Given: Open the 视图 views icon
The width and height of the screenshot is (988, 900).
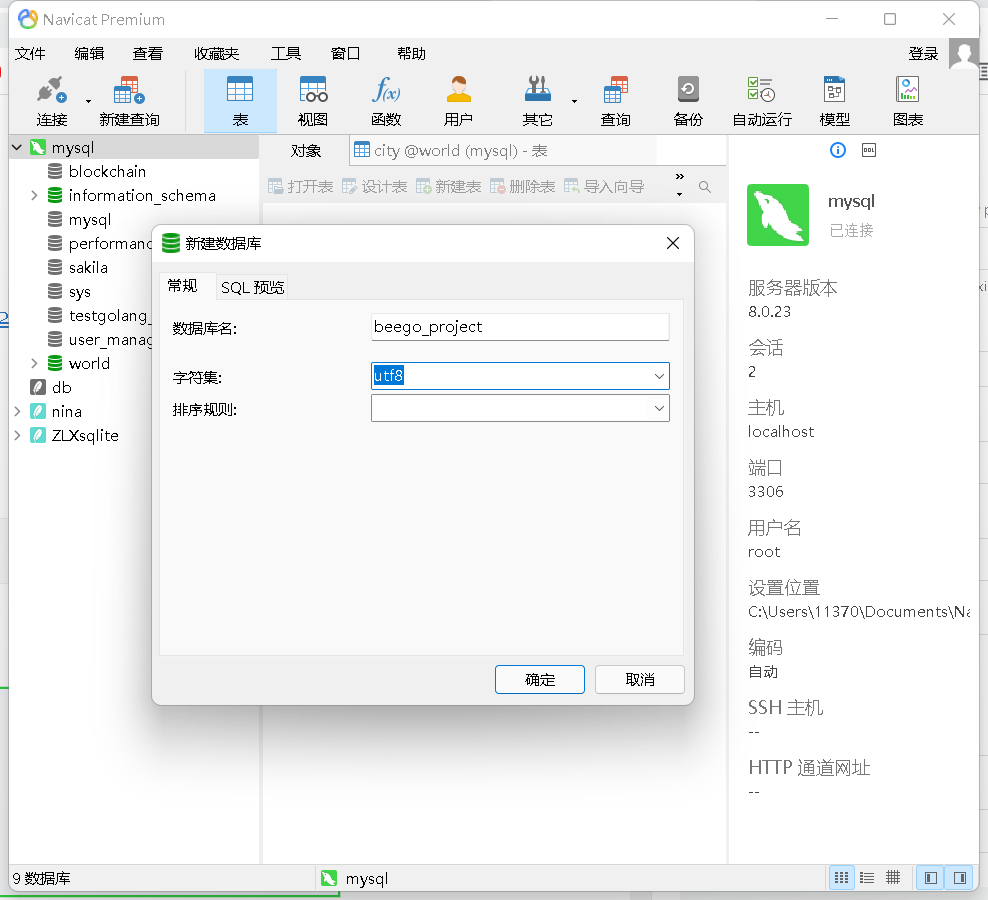Looking at the screenshot, I should [x=313, y=101].
